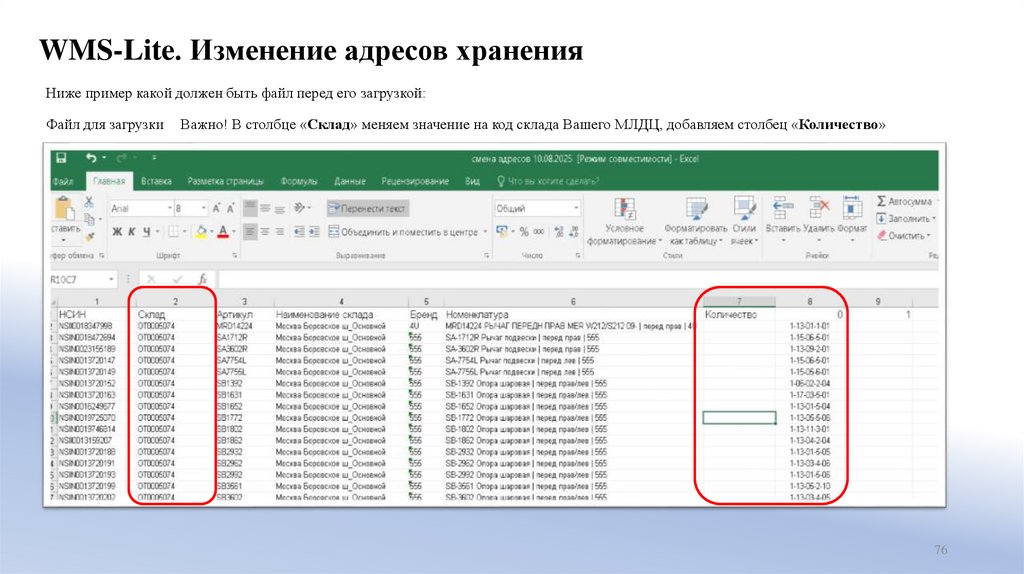Click the text orientation icon
Viewport: 1024px width, 574px height.
pos(299,208)
